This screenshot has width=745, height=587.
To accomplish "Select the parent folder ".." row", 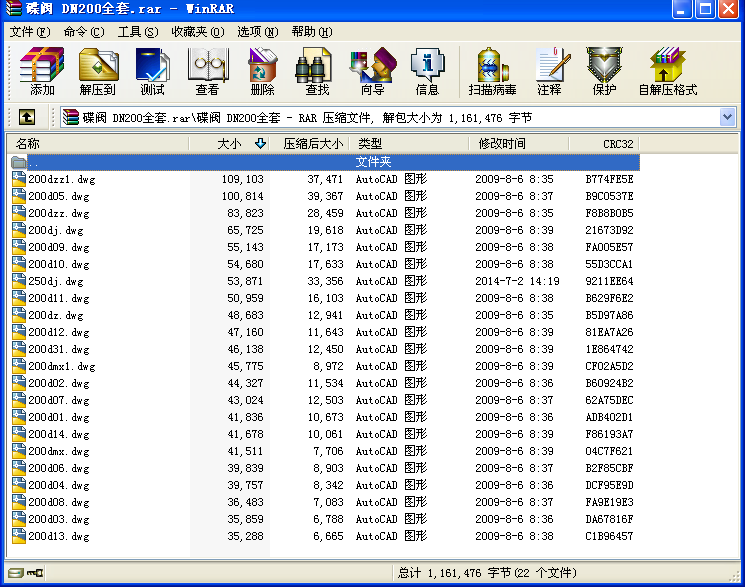I will click(x=325, y=162).
